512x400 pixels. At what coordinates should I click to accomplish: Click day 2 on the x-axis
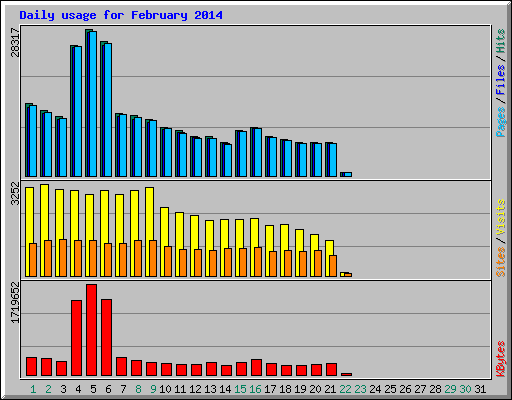tap(48, 389)
